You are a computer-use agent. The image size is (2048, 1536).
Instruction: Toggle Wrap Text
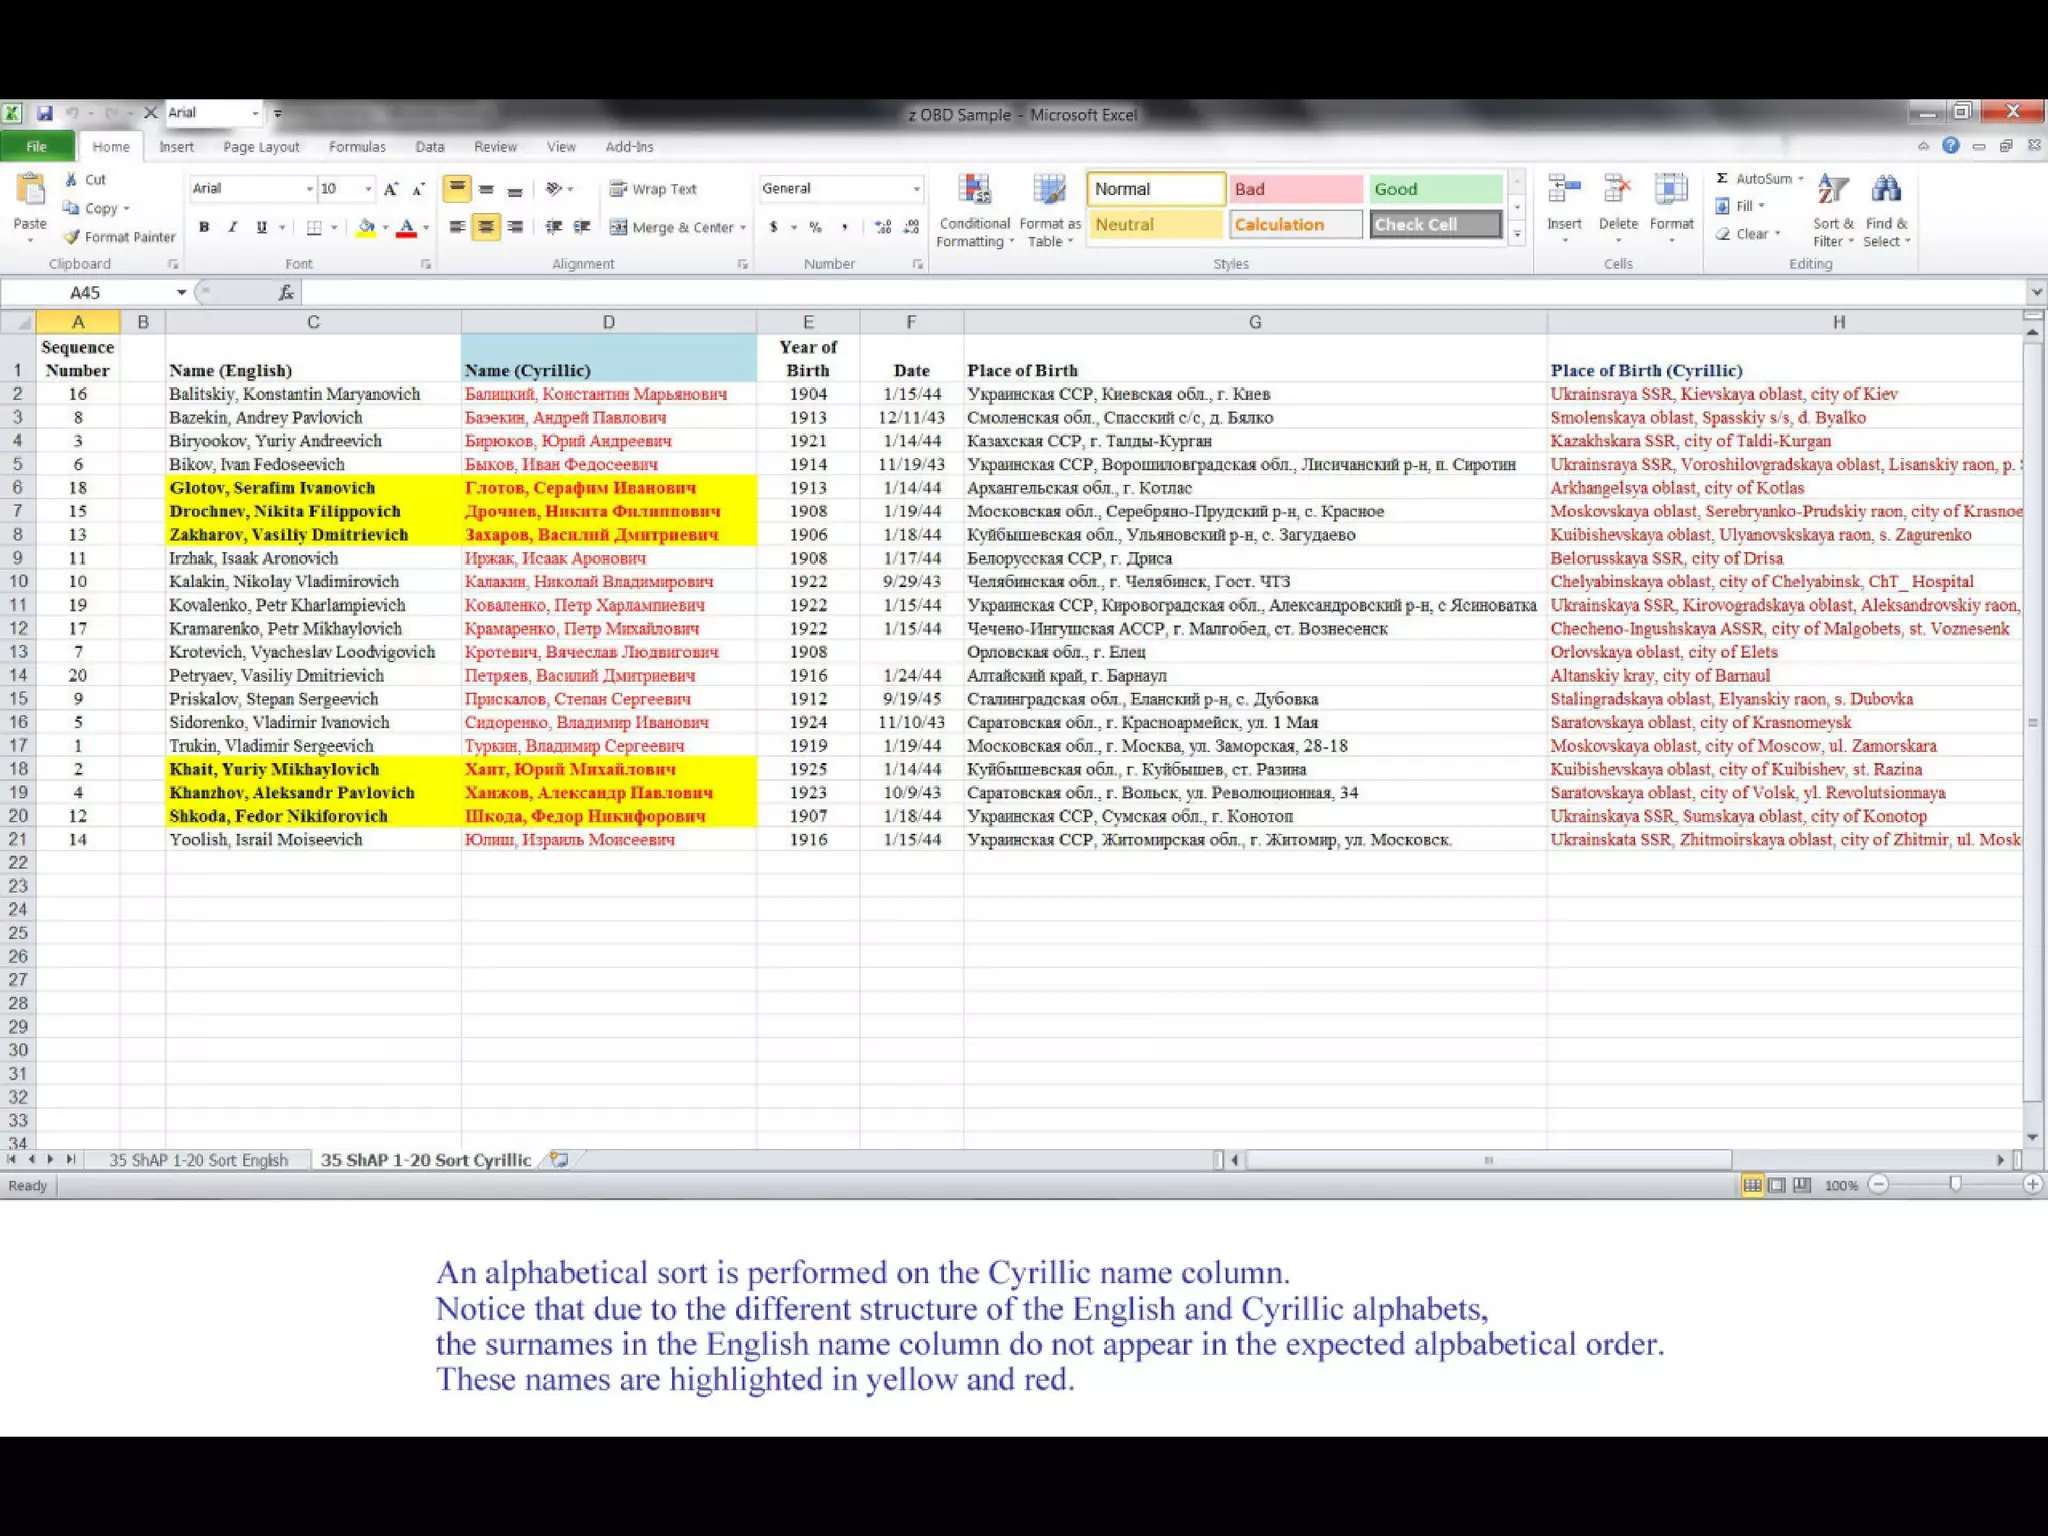[652, 189]
